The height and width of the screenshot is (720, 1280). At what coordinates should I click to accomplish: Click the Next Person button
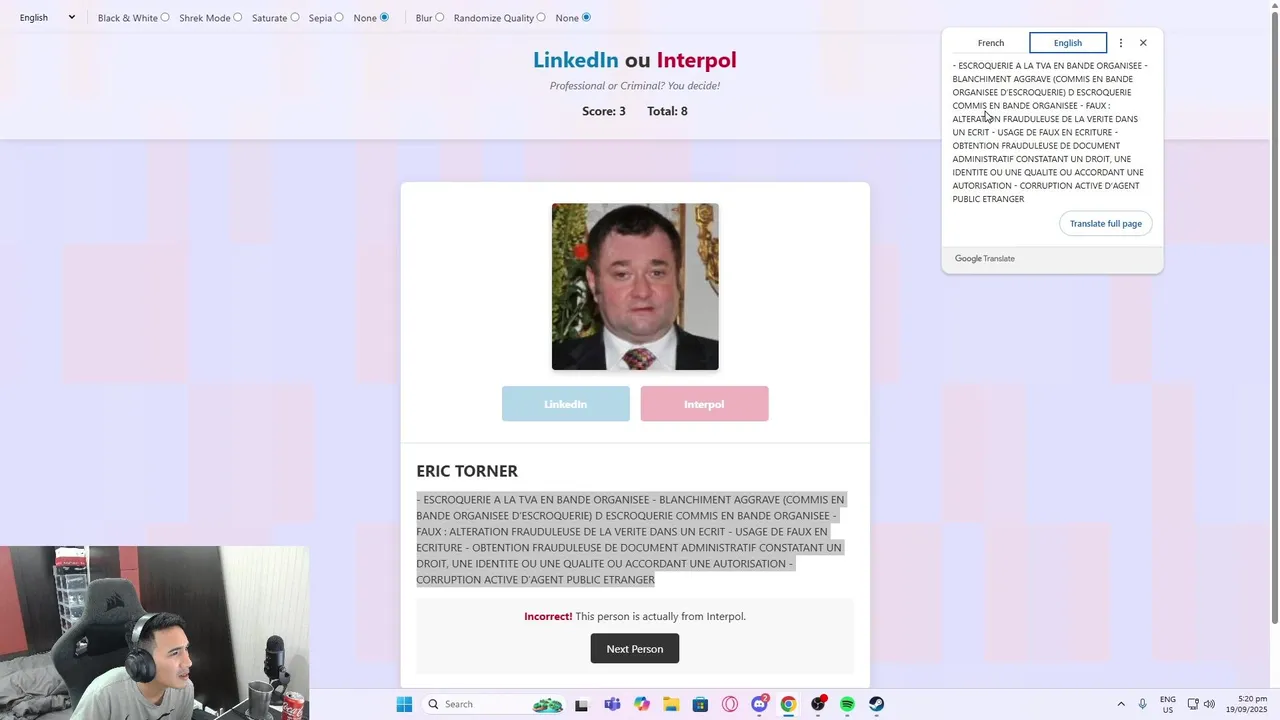pos(634,649)
